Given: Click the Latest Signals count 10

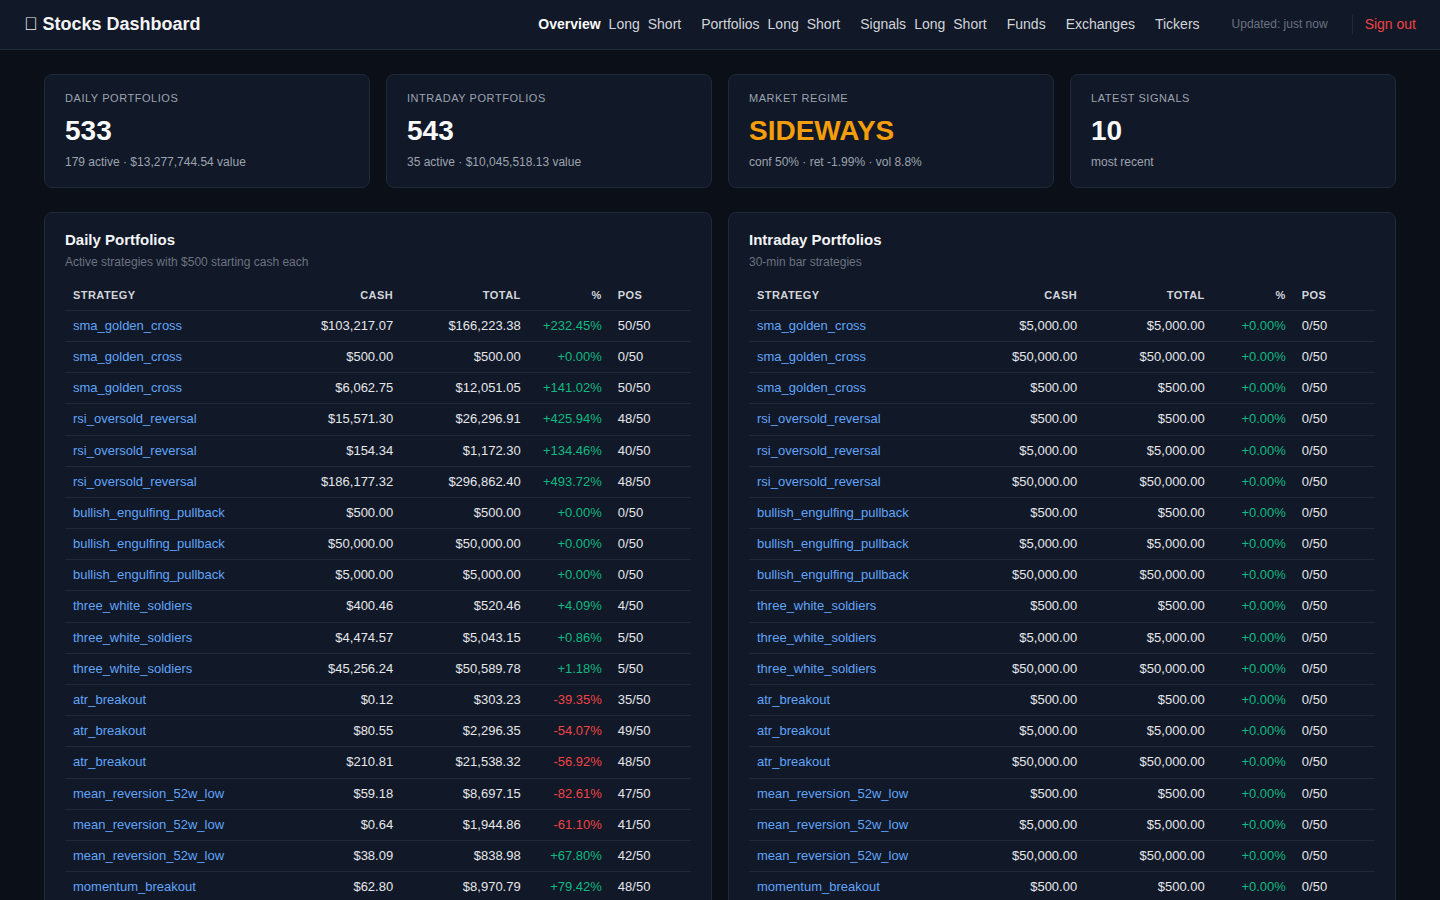Looking at the screenshot, I should point(1106,131).
